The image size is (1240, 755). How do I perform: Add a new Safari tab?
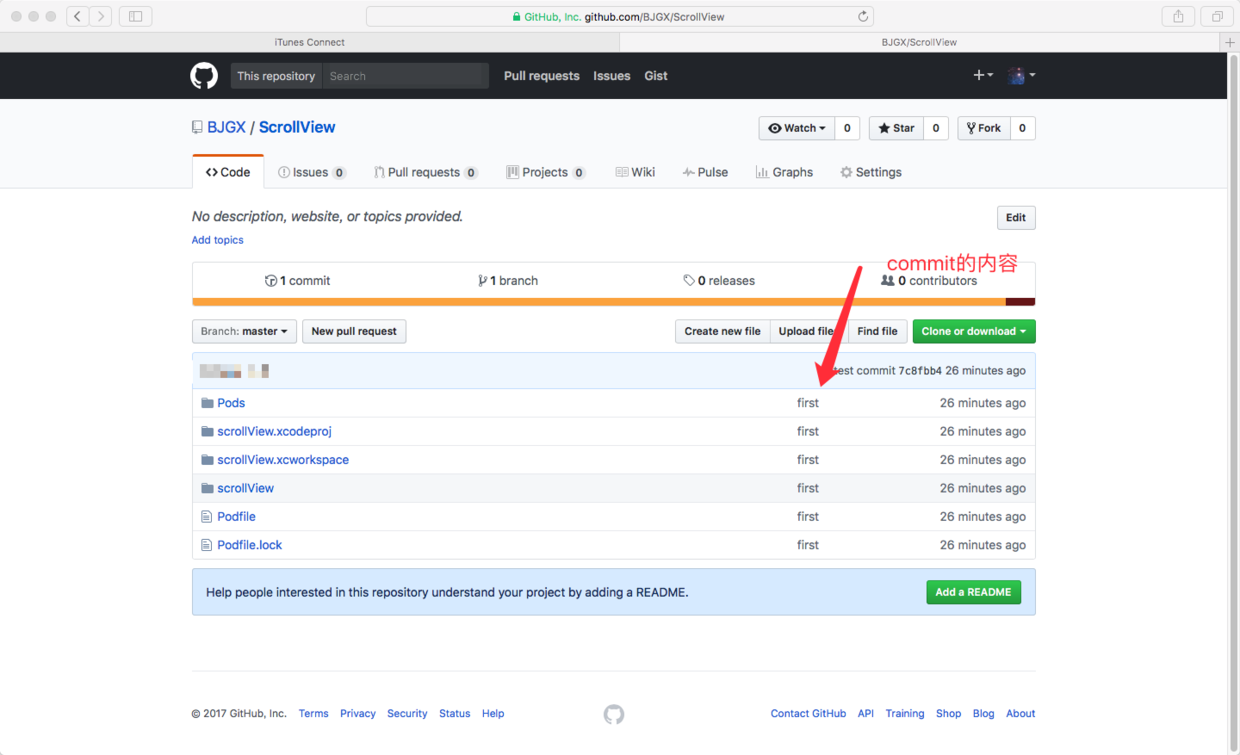(1230, 42)
